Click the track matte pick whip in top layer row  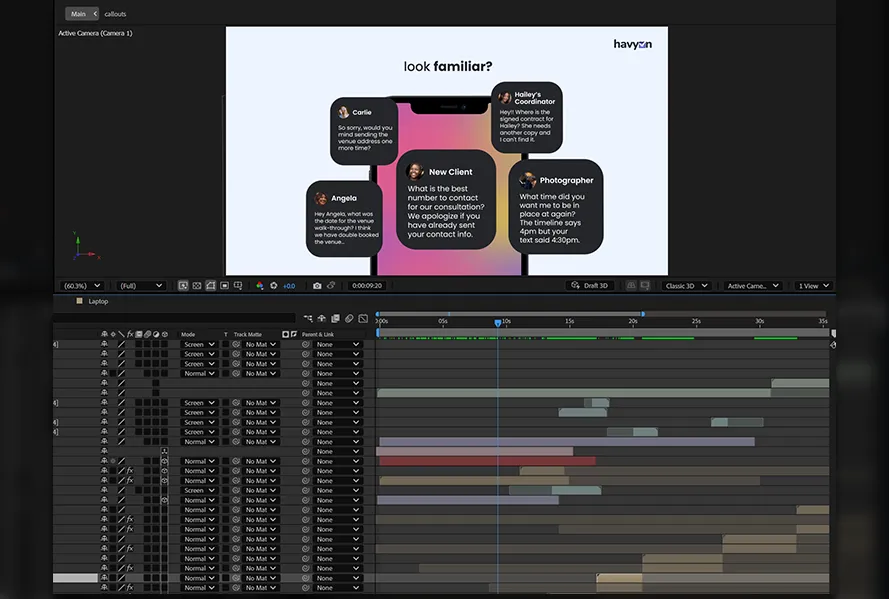[236, 345]
